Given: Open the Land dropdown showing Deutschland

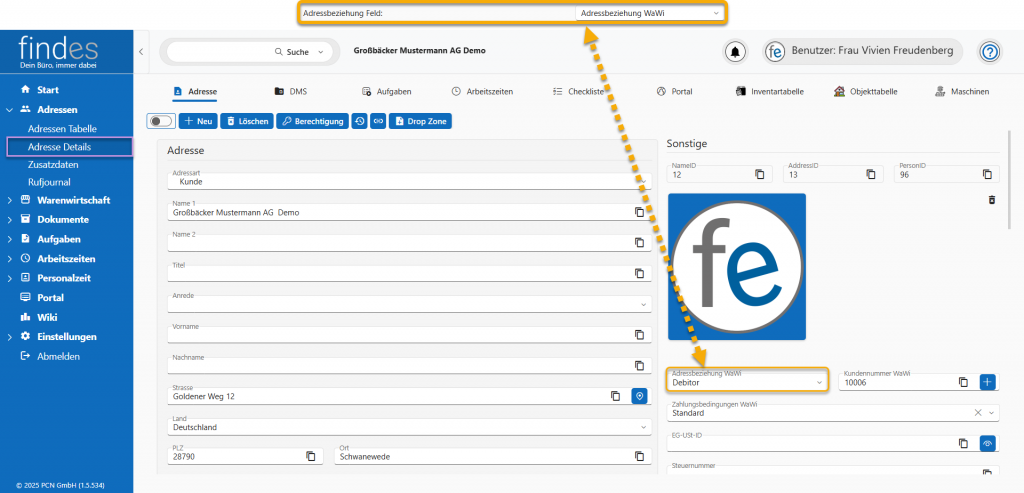Looking at the screenshot, I should point(410,427).
